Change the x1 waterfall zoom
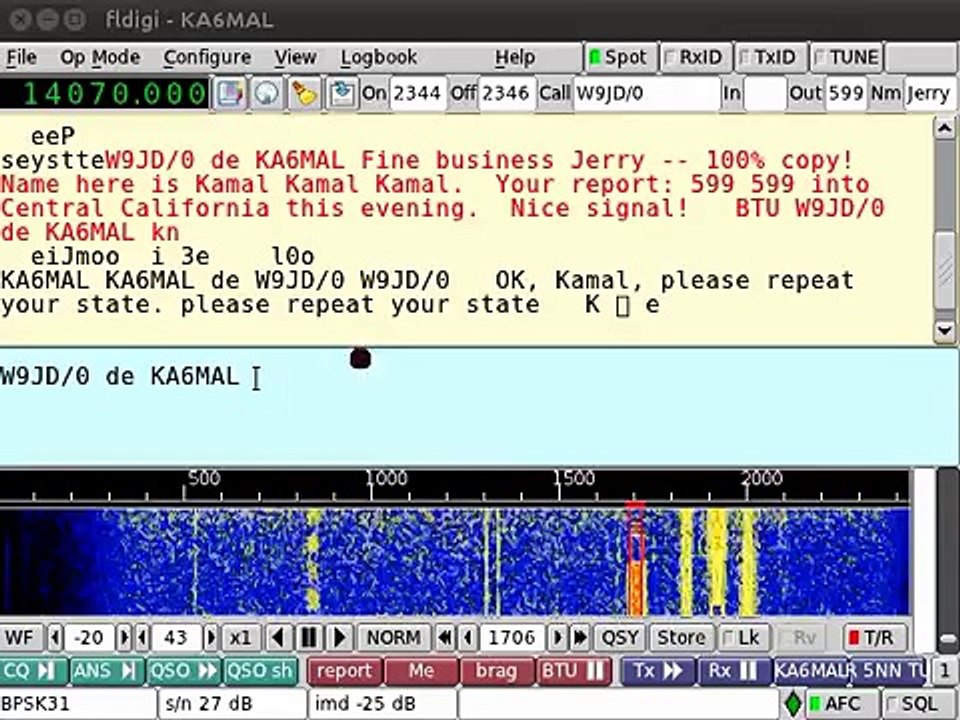Image resolution: width=960 pixels, height=720 pixels. 241,638
